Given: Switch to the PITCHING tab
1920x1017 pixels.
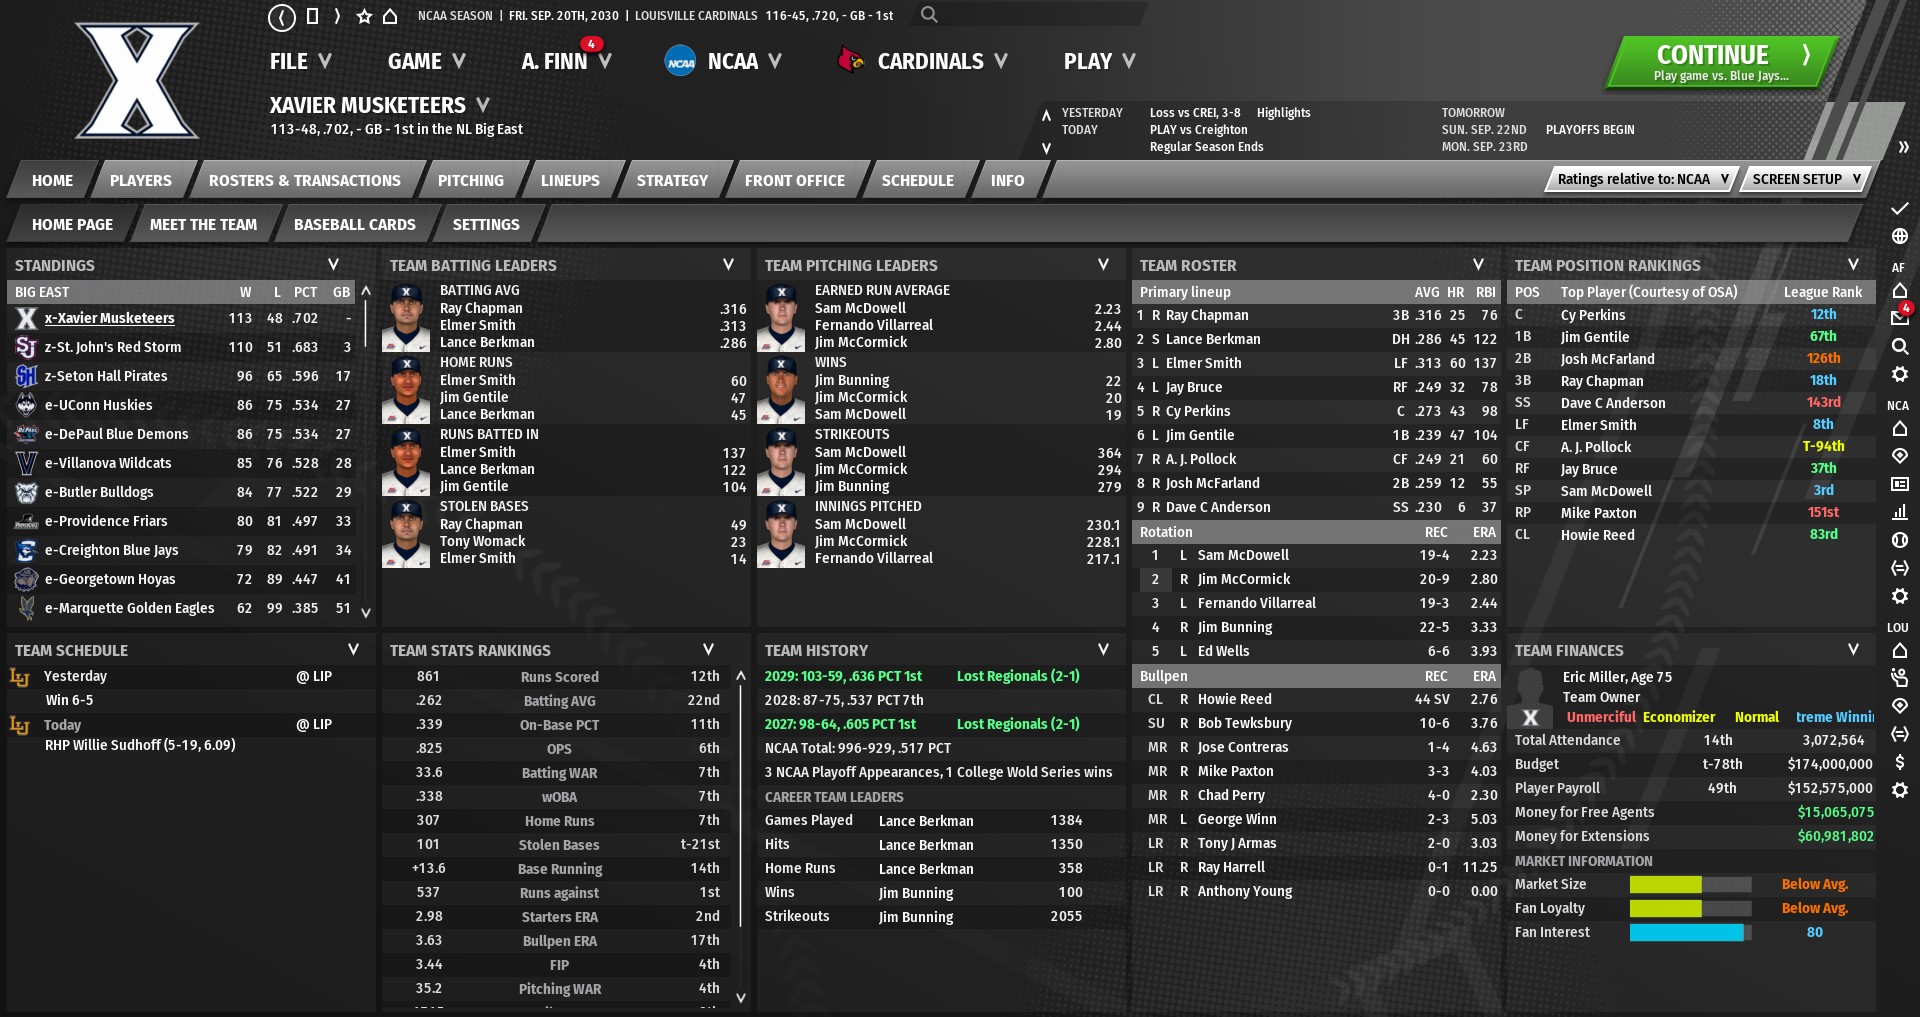Looking at the screenshot, I should point(471,180).
